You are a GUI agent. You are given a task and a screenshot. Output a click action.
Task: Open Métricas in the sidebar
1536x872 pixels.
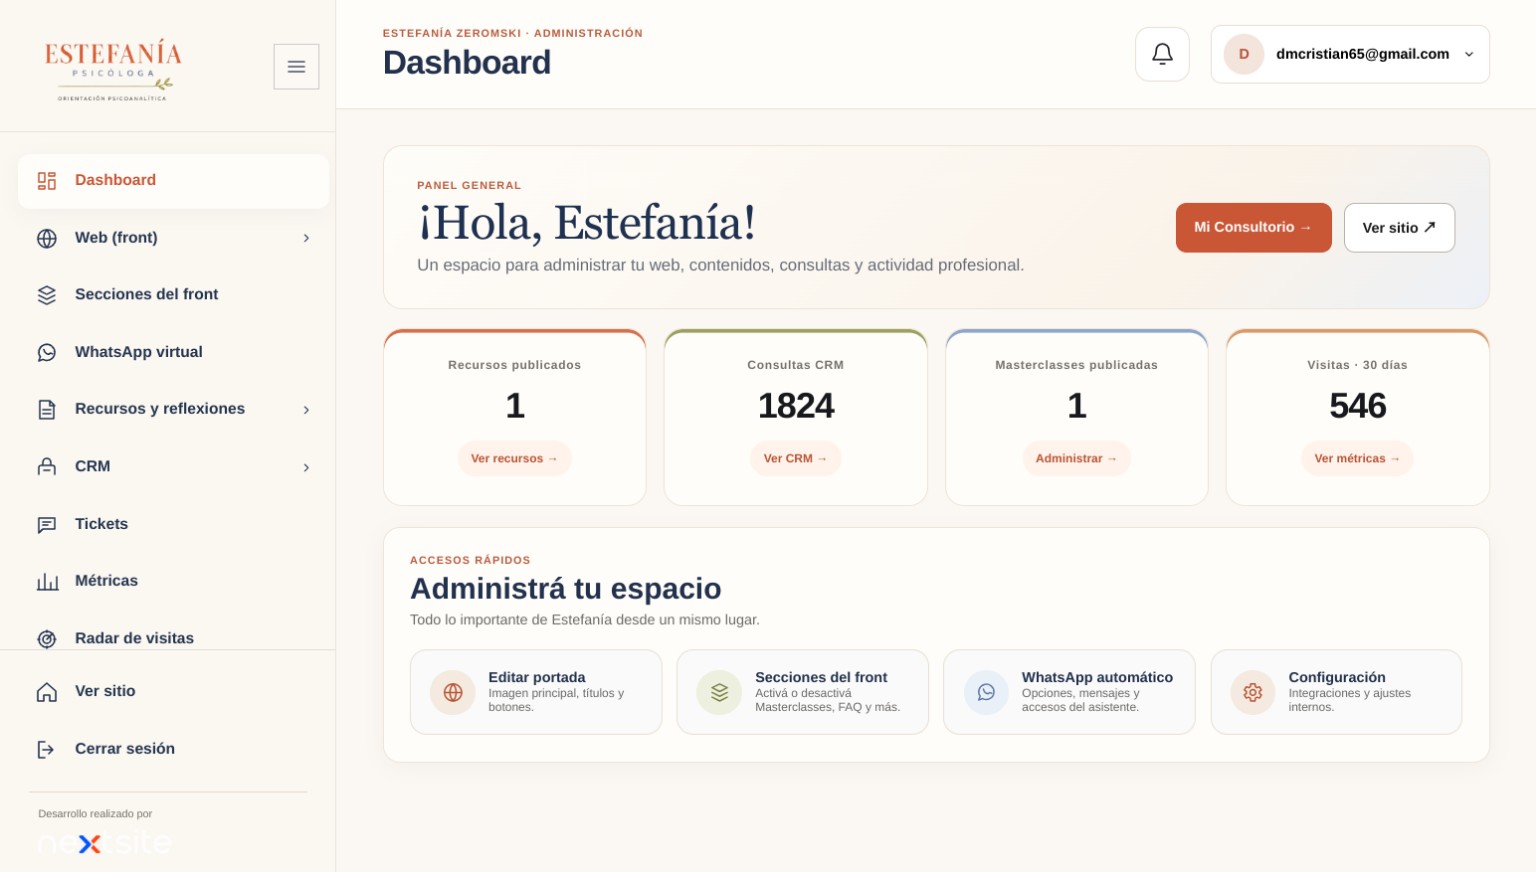coord(173,581)
